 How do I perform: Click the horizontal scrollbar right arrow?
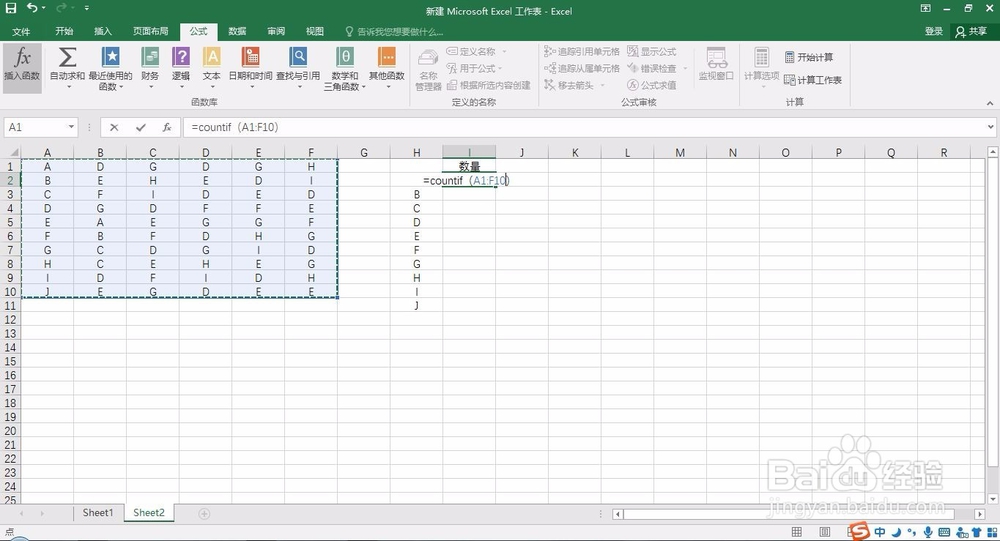[980, 514]
